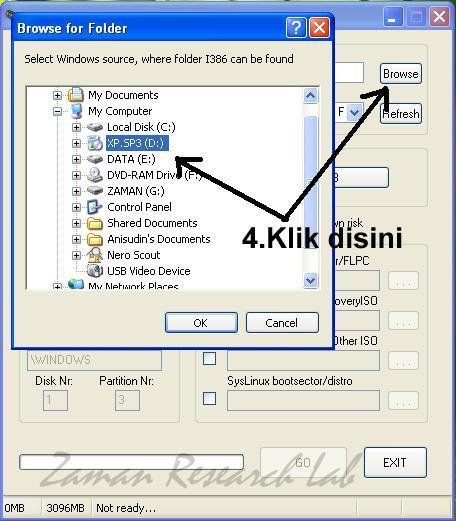This screenshot has height=521, width=456.
Task: Select Local Disk (C:) label
Action: pyautogui.click(x=141, y=127)
